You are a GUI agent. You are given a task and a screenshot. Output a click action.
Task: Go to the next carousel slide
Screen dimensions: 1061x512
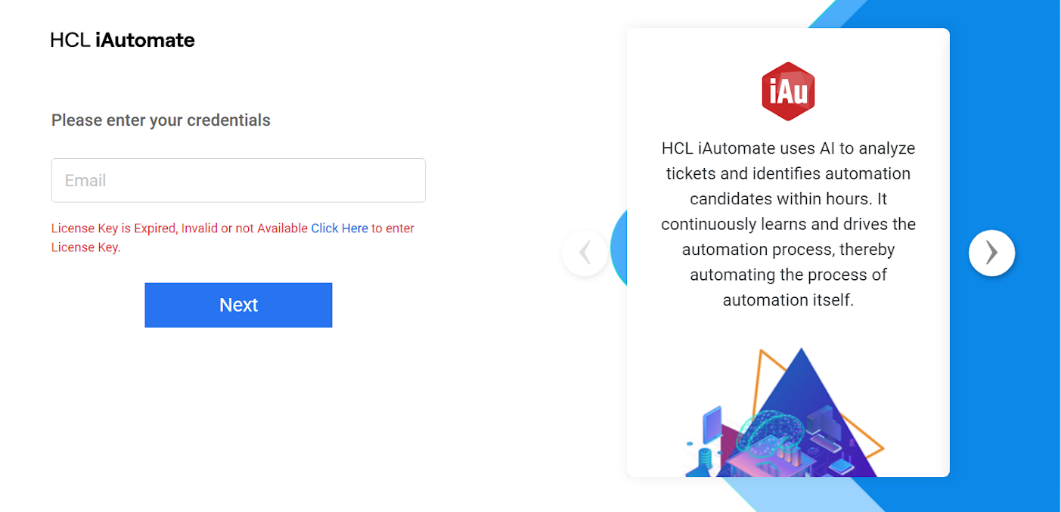tap(991, 253)
